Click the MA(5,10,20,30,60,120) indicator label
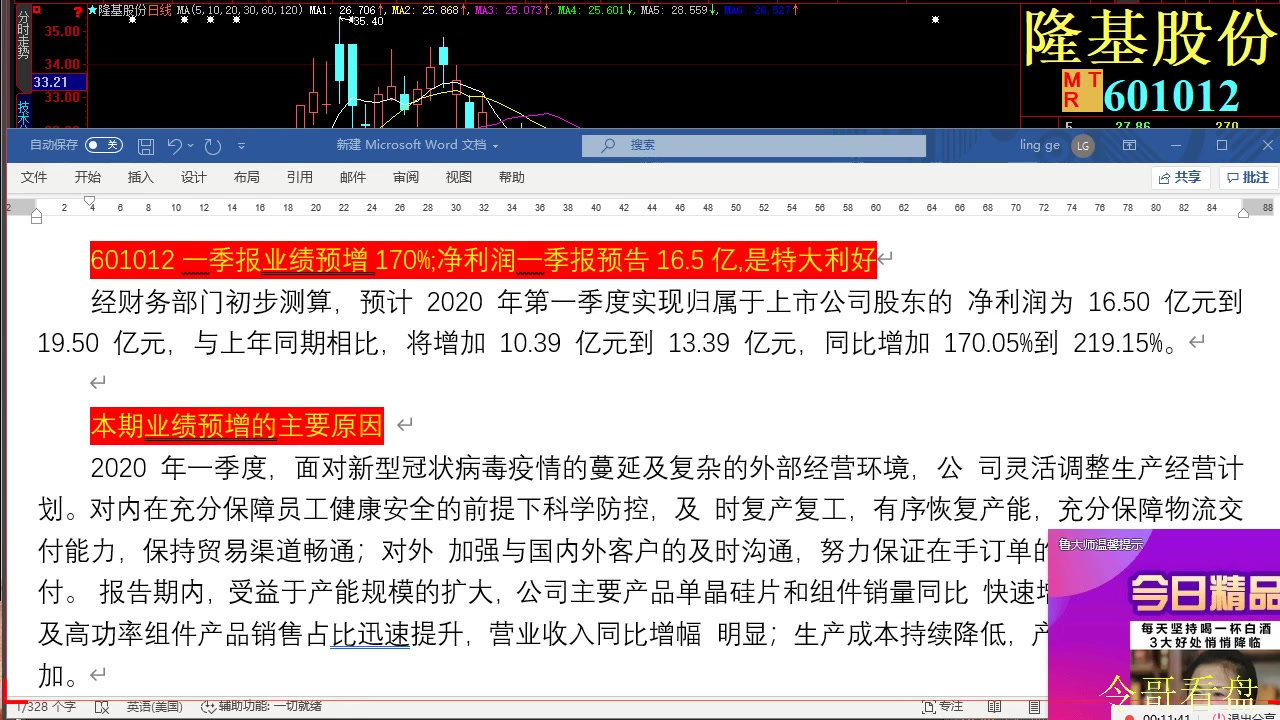This screenshot has height=720, width=1280. tap(240, 10)
